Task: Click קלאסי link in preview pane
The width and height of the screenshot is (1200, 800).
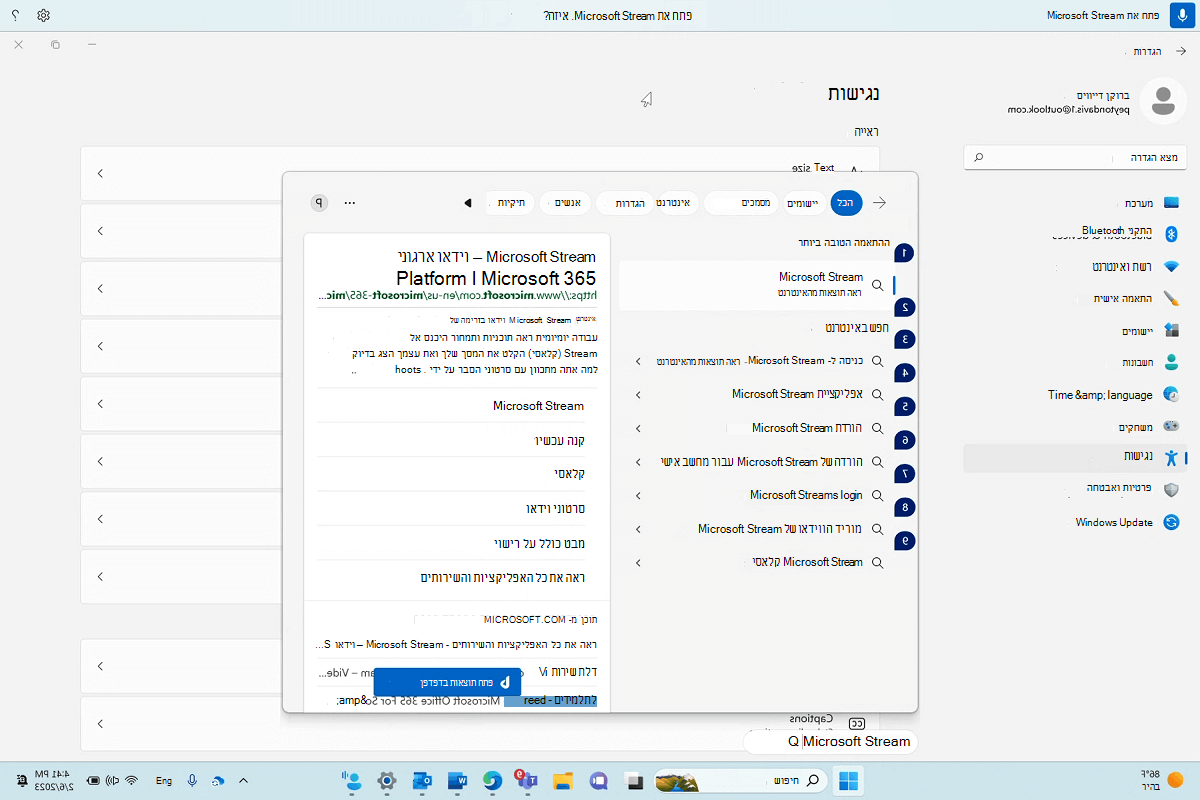Action: tap(568, 474)
